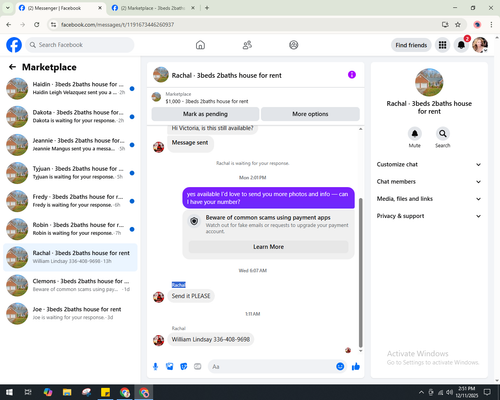Open Task View on the taskbar

(x=28, y=392)
